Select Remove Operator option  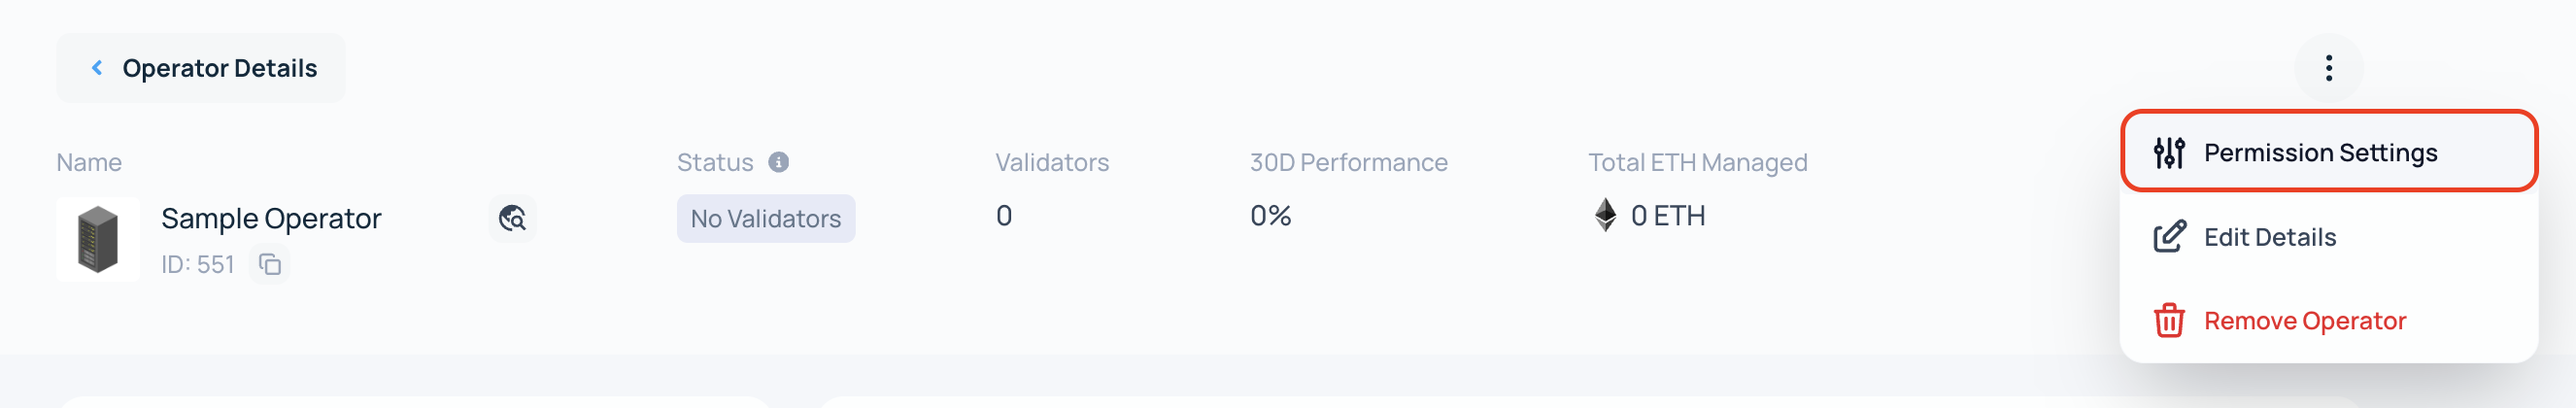point(2304,321)
